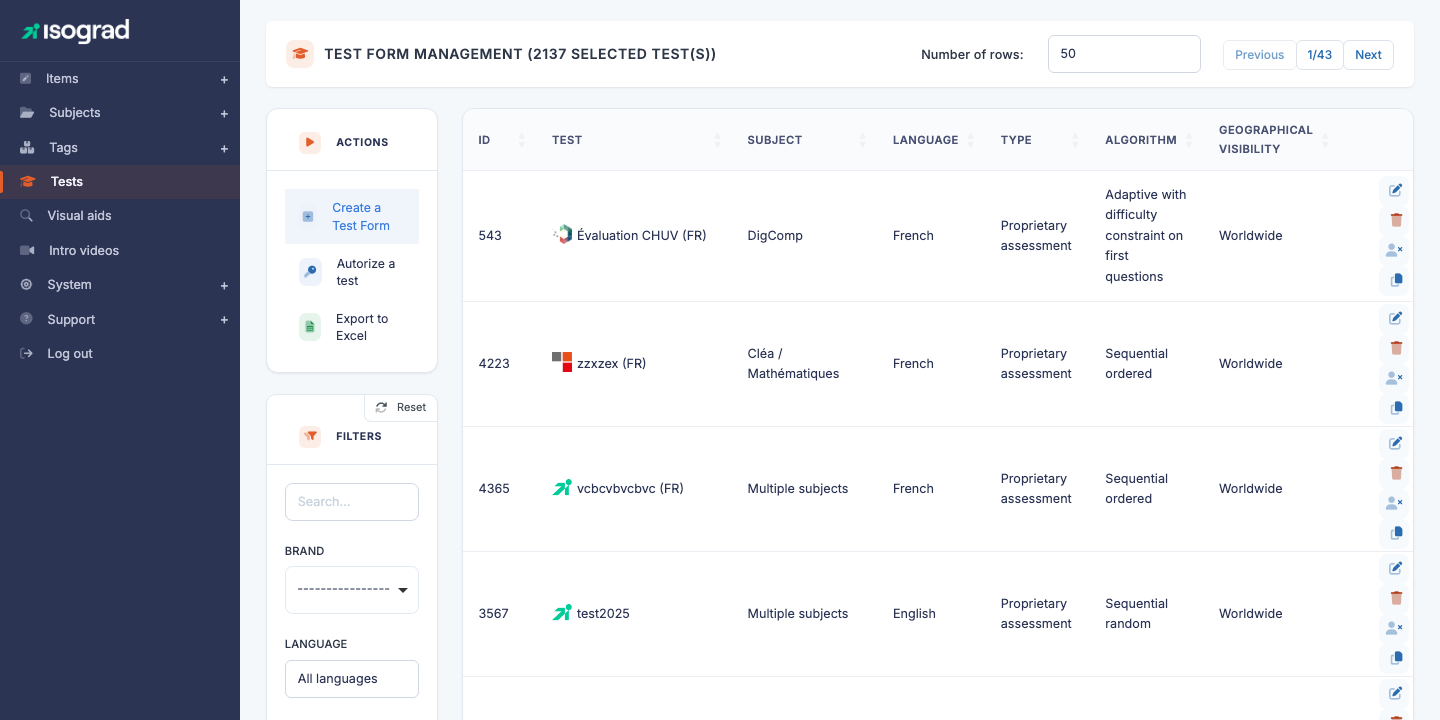Click the Cléa / Mathématiques subject cell
Screen dimensions: 1440x720
tap(793, 364)
